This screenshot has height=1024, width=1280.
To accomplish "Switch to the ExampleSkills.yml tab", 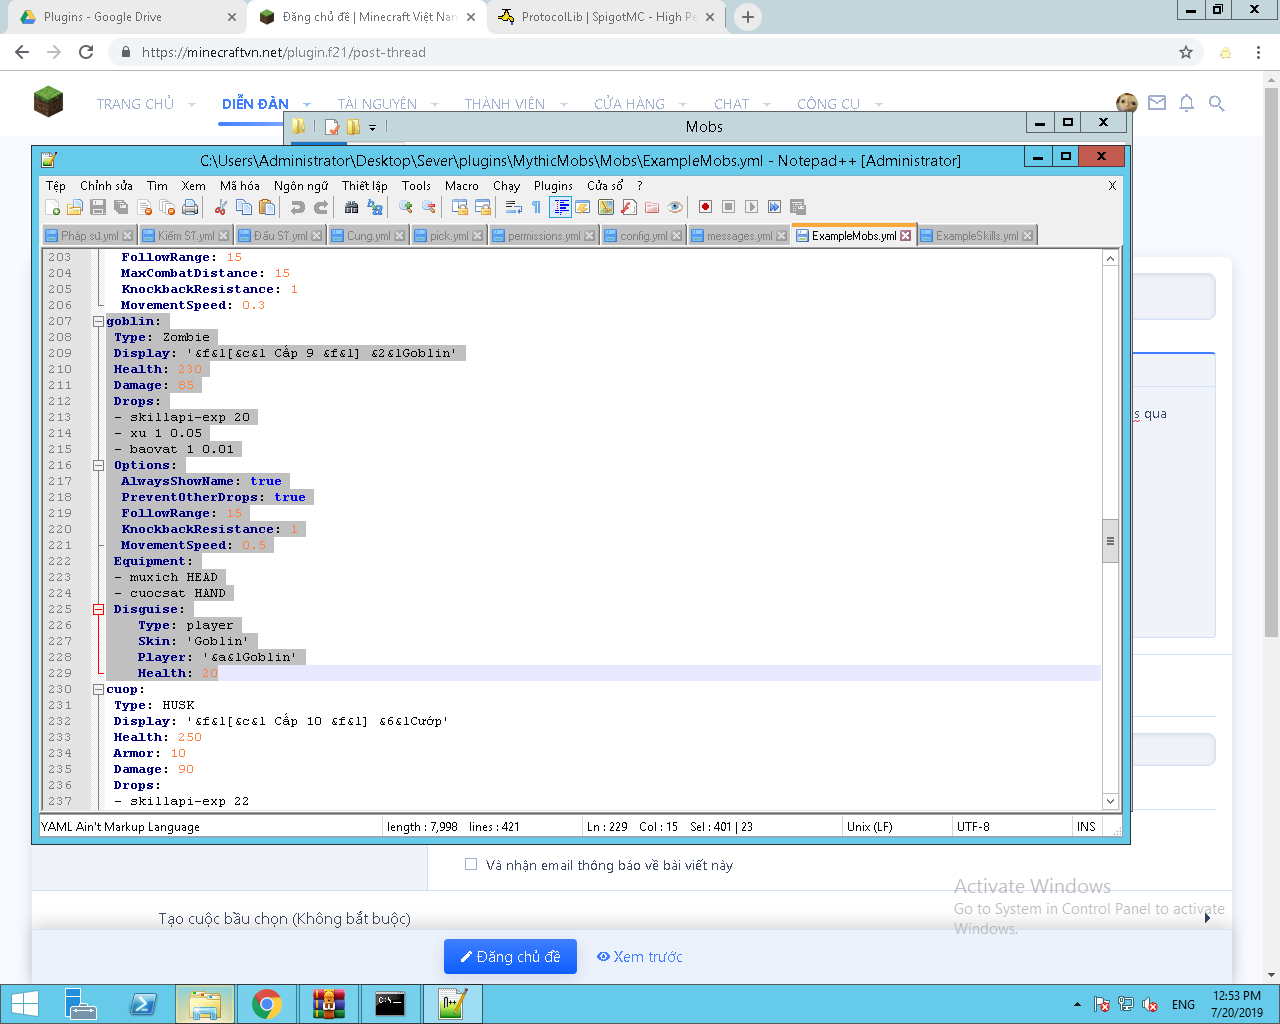I will point(976,236).
